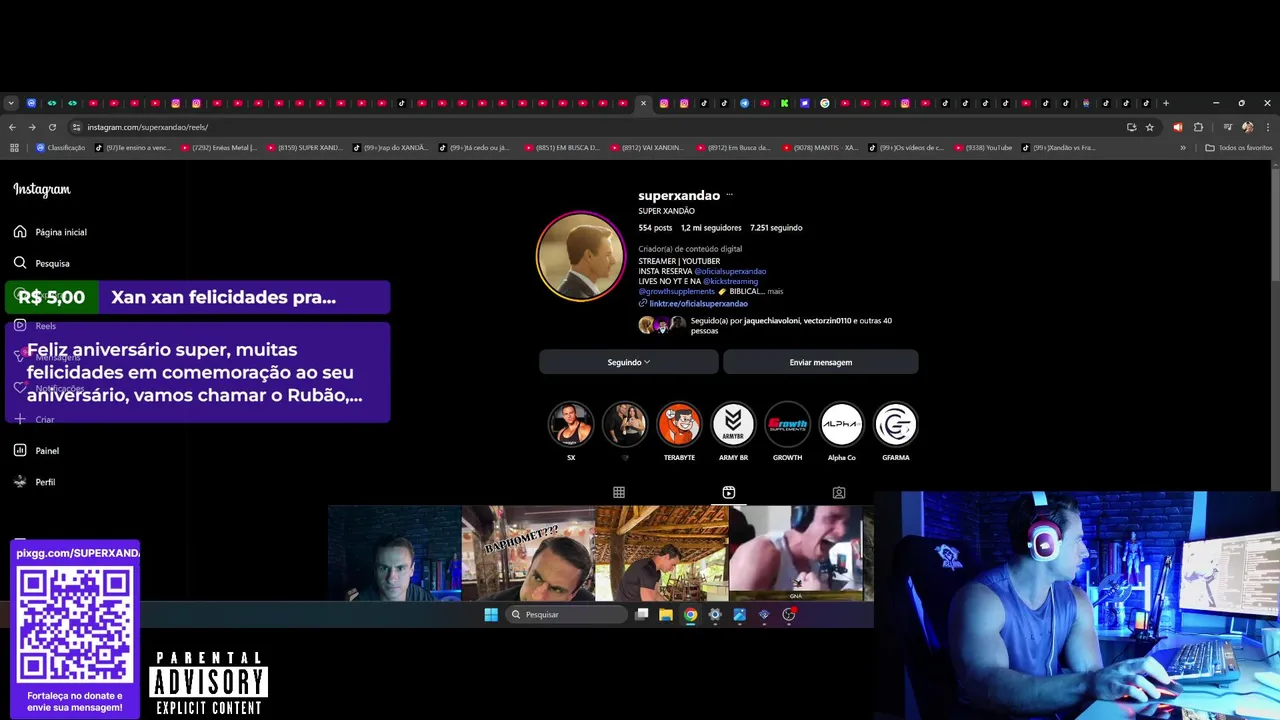1280x720 pixels.
Task: Open the TERABYTE story highlight
Action: [679, 424]
